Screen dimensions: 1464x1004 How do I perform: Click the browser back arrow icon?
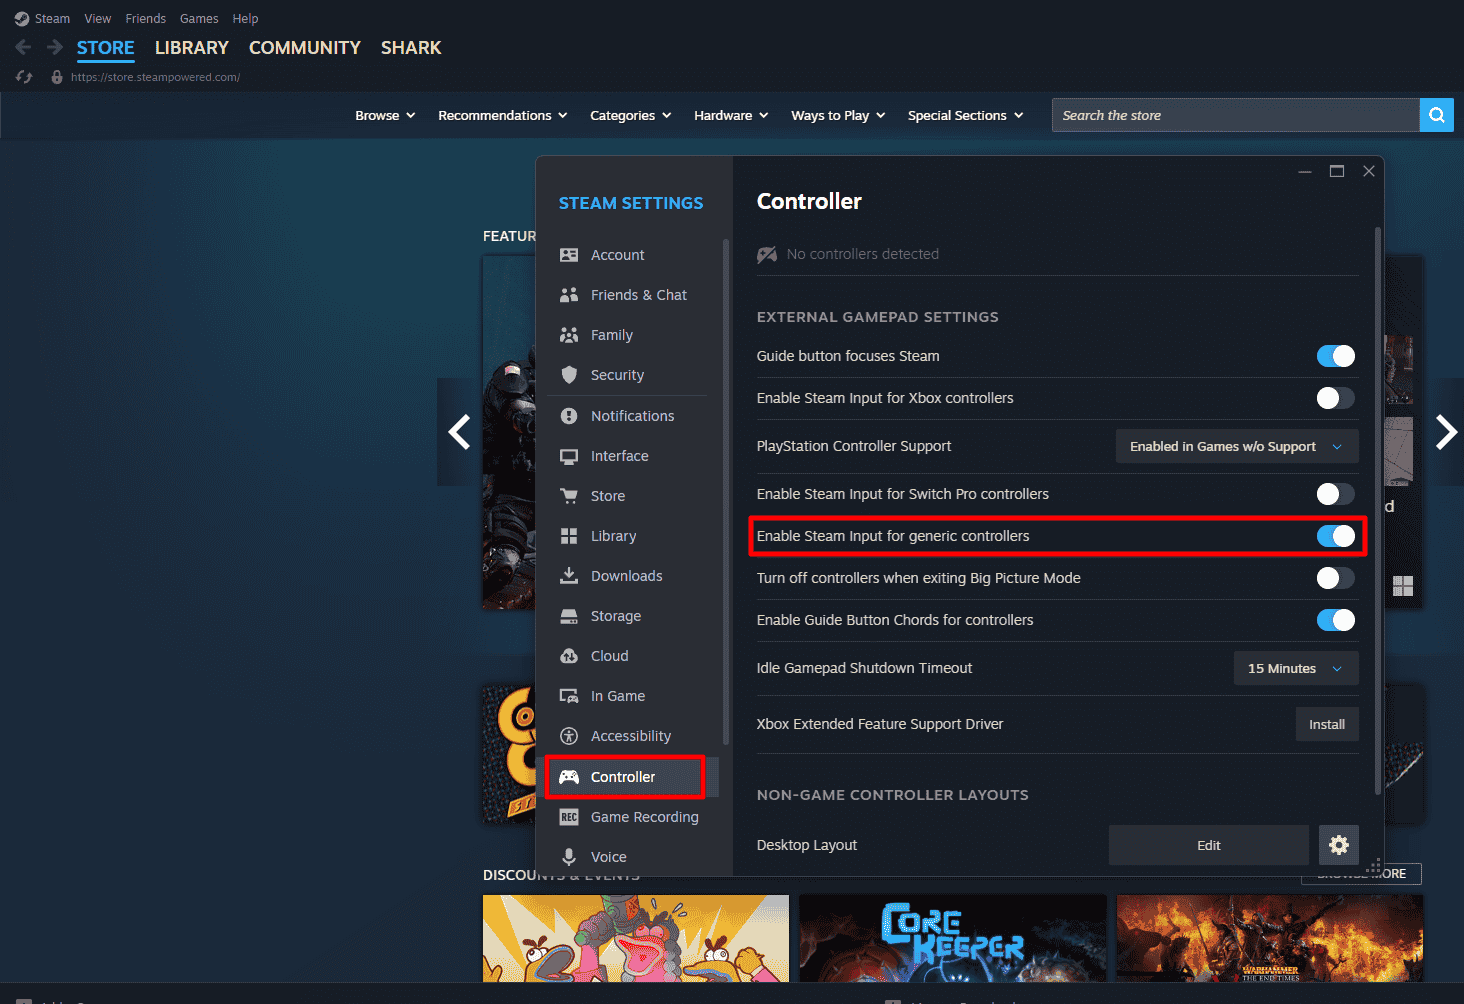pyautogui.click(x=24, y=47)
